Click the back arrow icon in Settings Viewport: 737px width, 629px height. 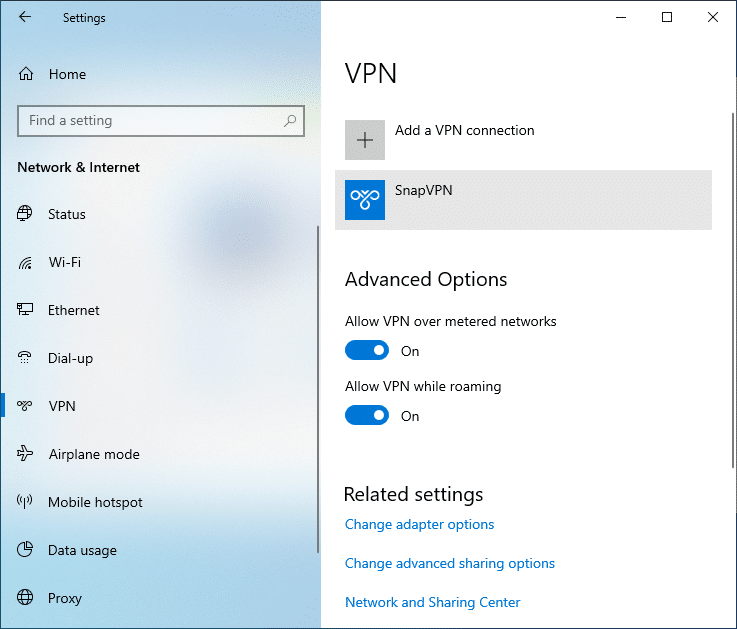pyautogui.click(x=25, y=17)
